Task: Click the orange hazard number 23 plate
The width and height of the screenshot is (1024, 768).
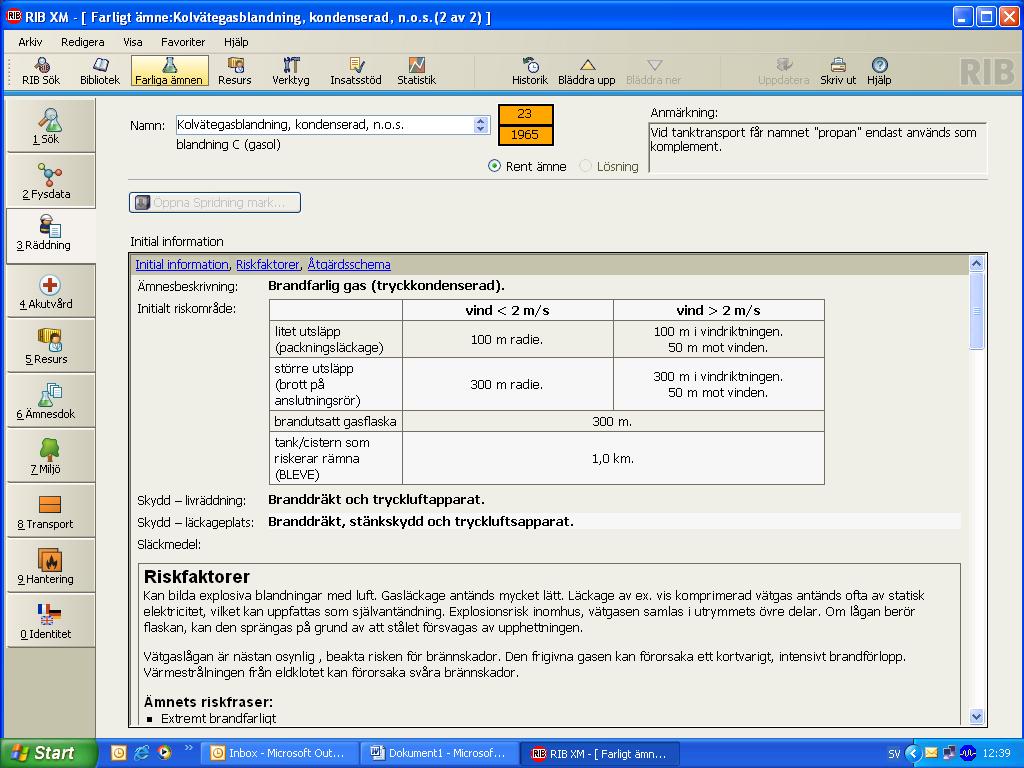Action: 525,114
